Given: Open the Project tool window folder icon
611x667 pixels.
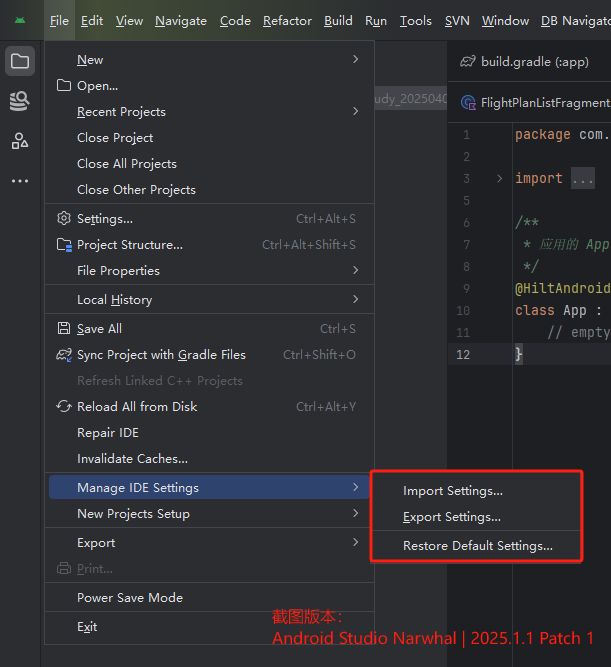Looking at the screenshot, I should tap(20, 61).
